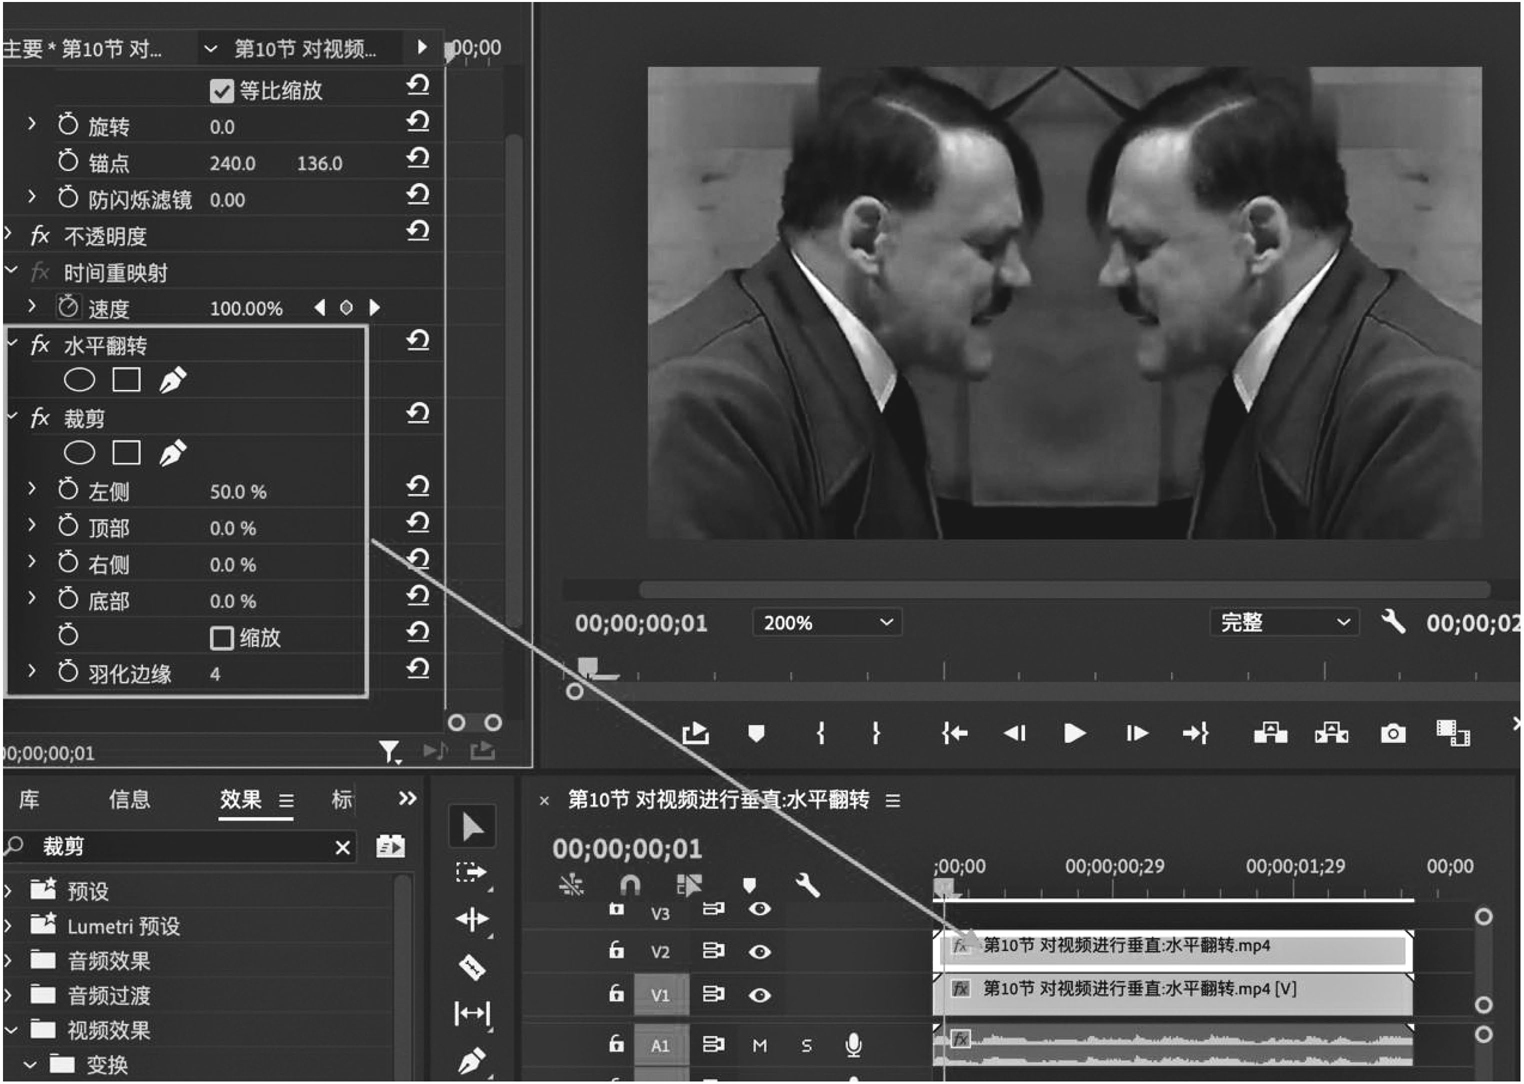Select the Track Select Forward tool
Screen dimensions: 1524x1084
(x=472, y=873)
